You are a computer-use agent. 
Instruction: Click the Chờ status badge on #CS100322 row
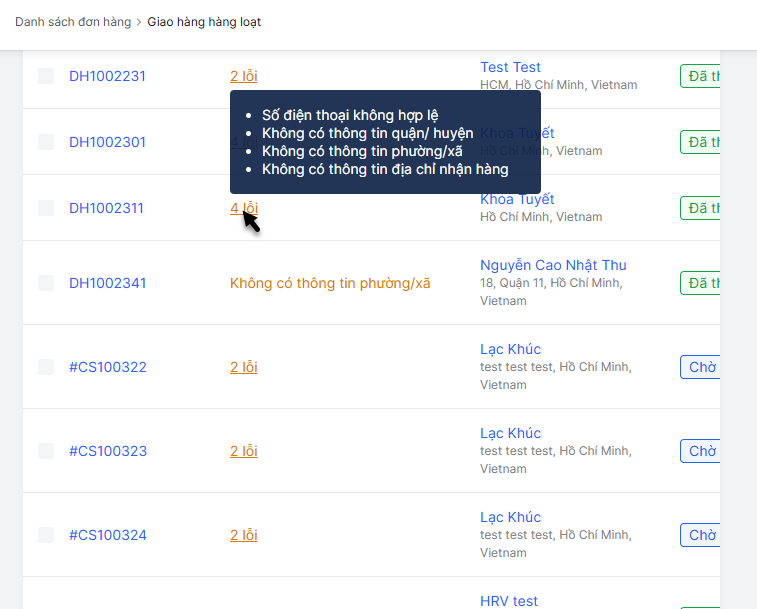click(x=700, y=367)
